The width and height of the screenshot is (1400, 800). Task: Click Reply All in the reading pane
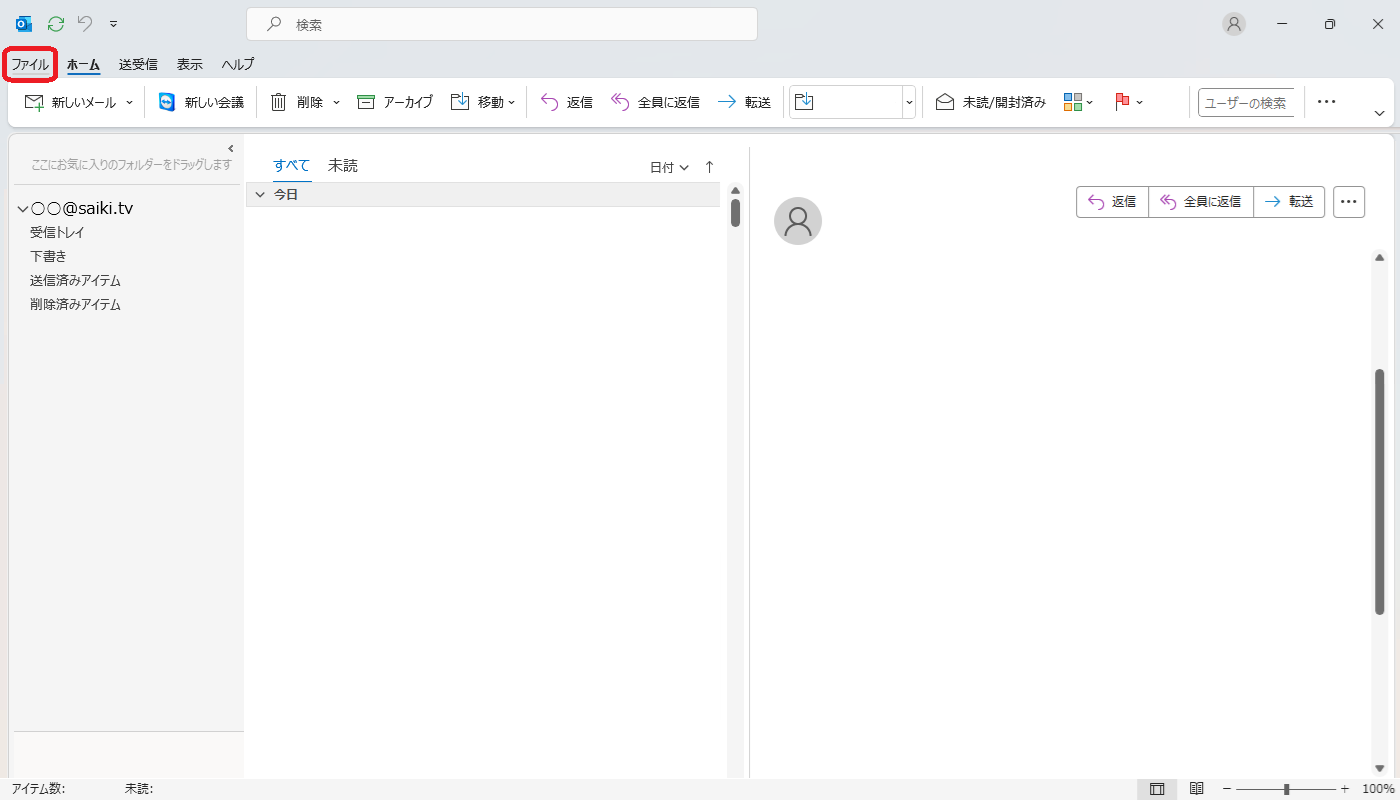tap(1200, 202)
